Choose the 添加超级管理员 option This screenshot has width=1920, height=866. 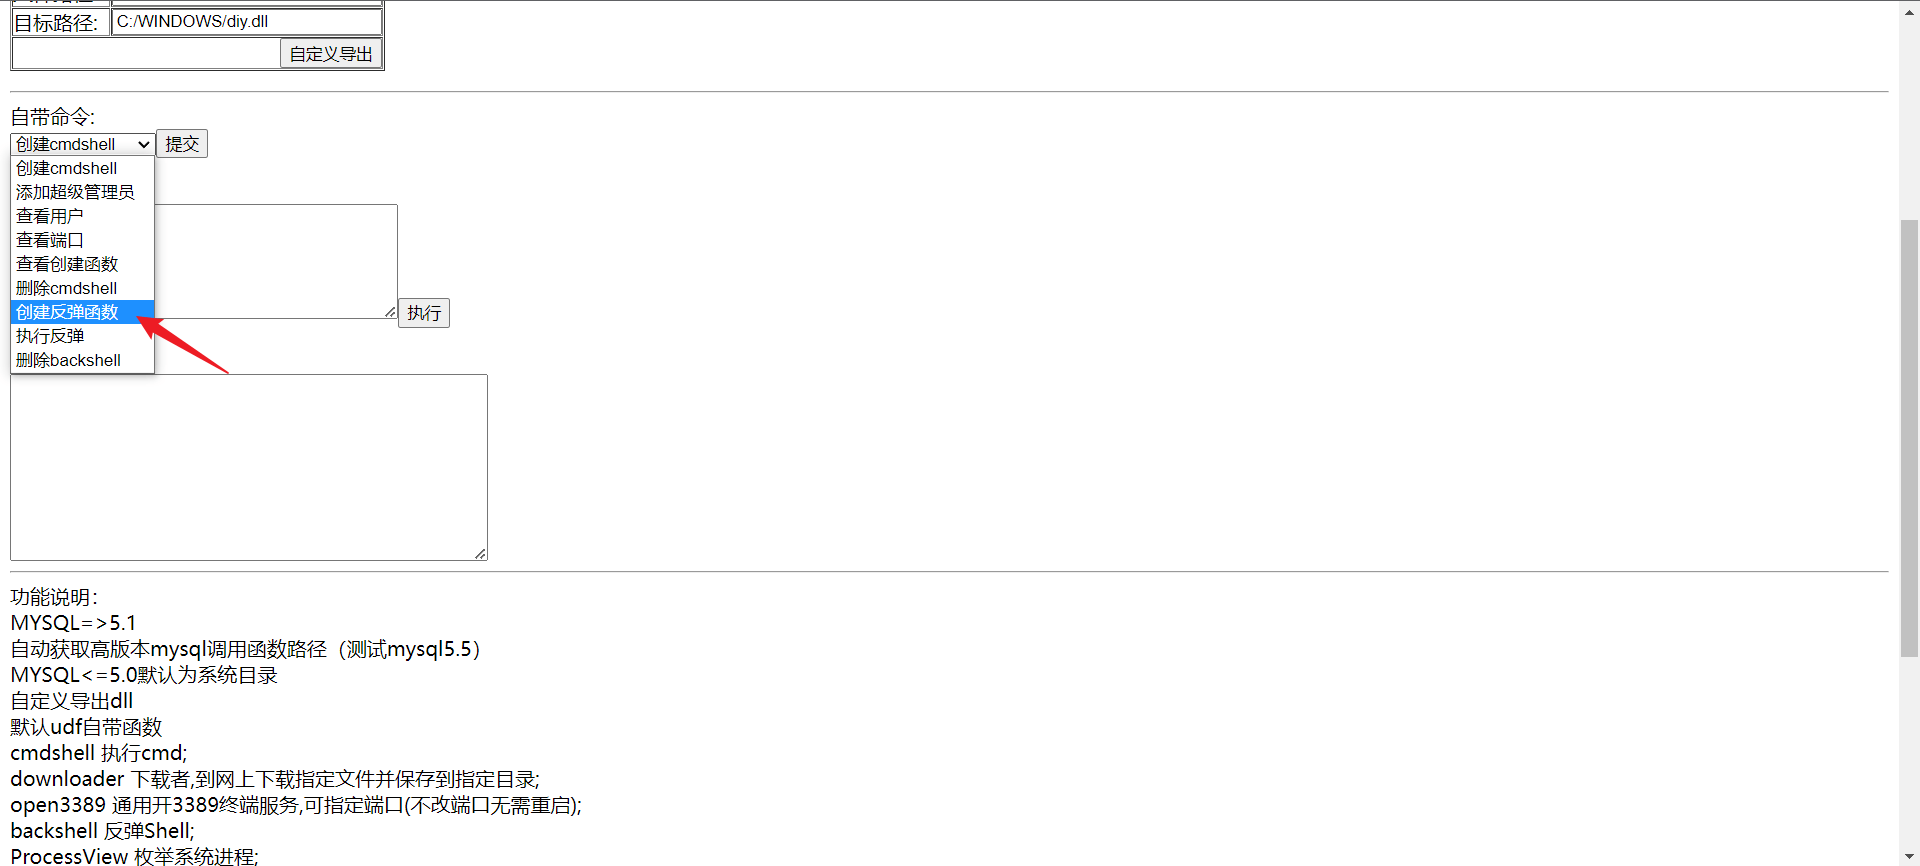click(x=75, y=192)
